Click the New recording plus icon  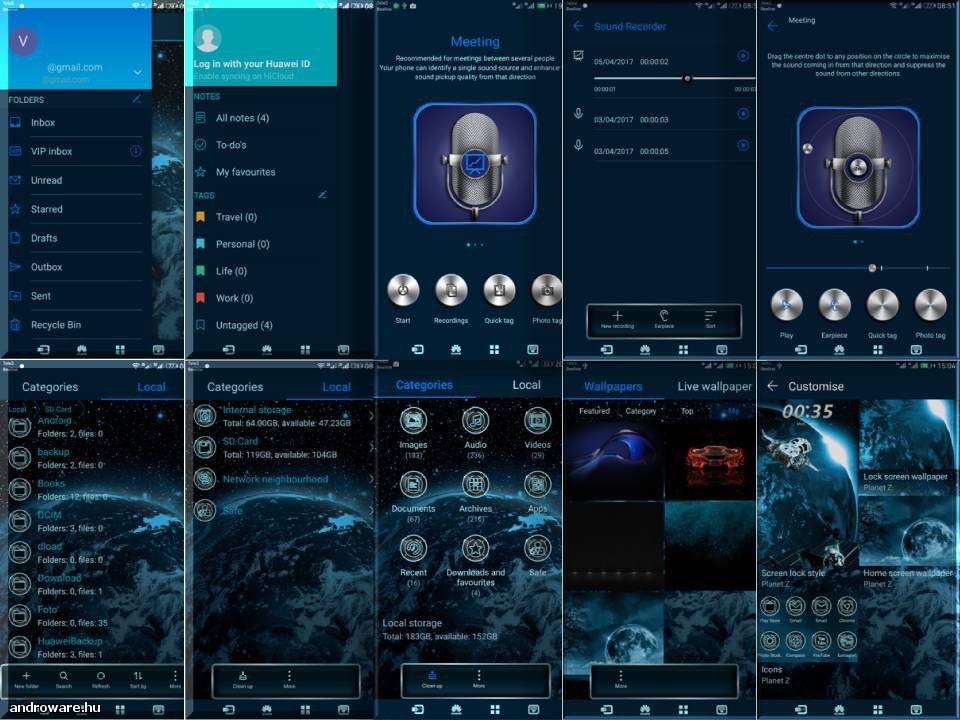click(617, 316)
